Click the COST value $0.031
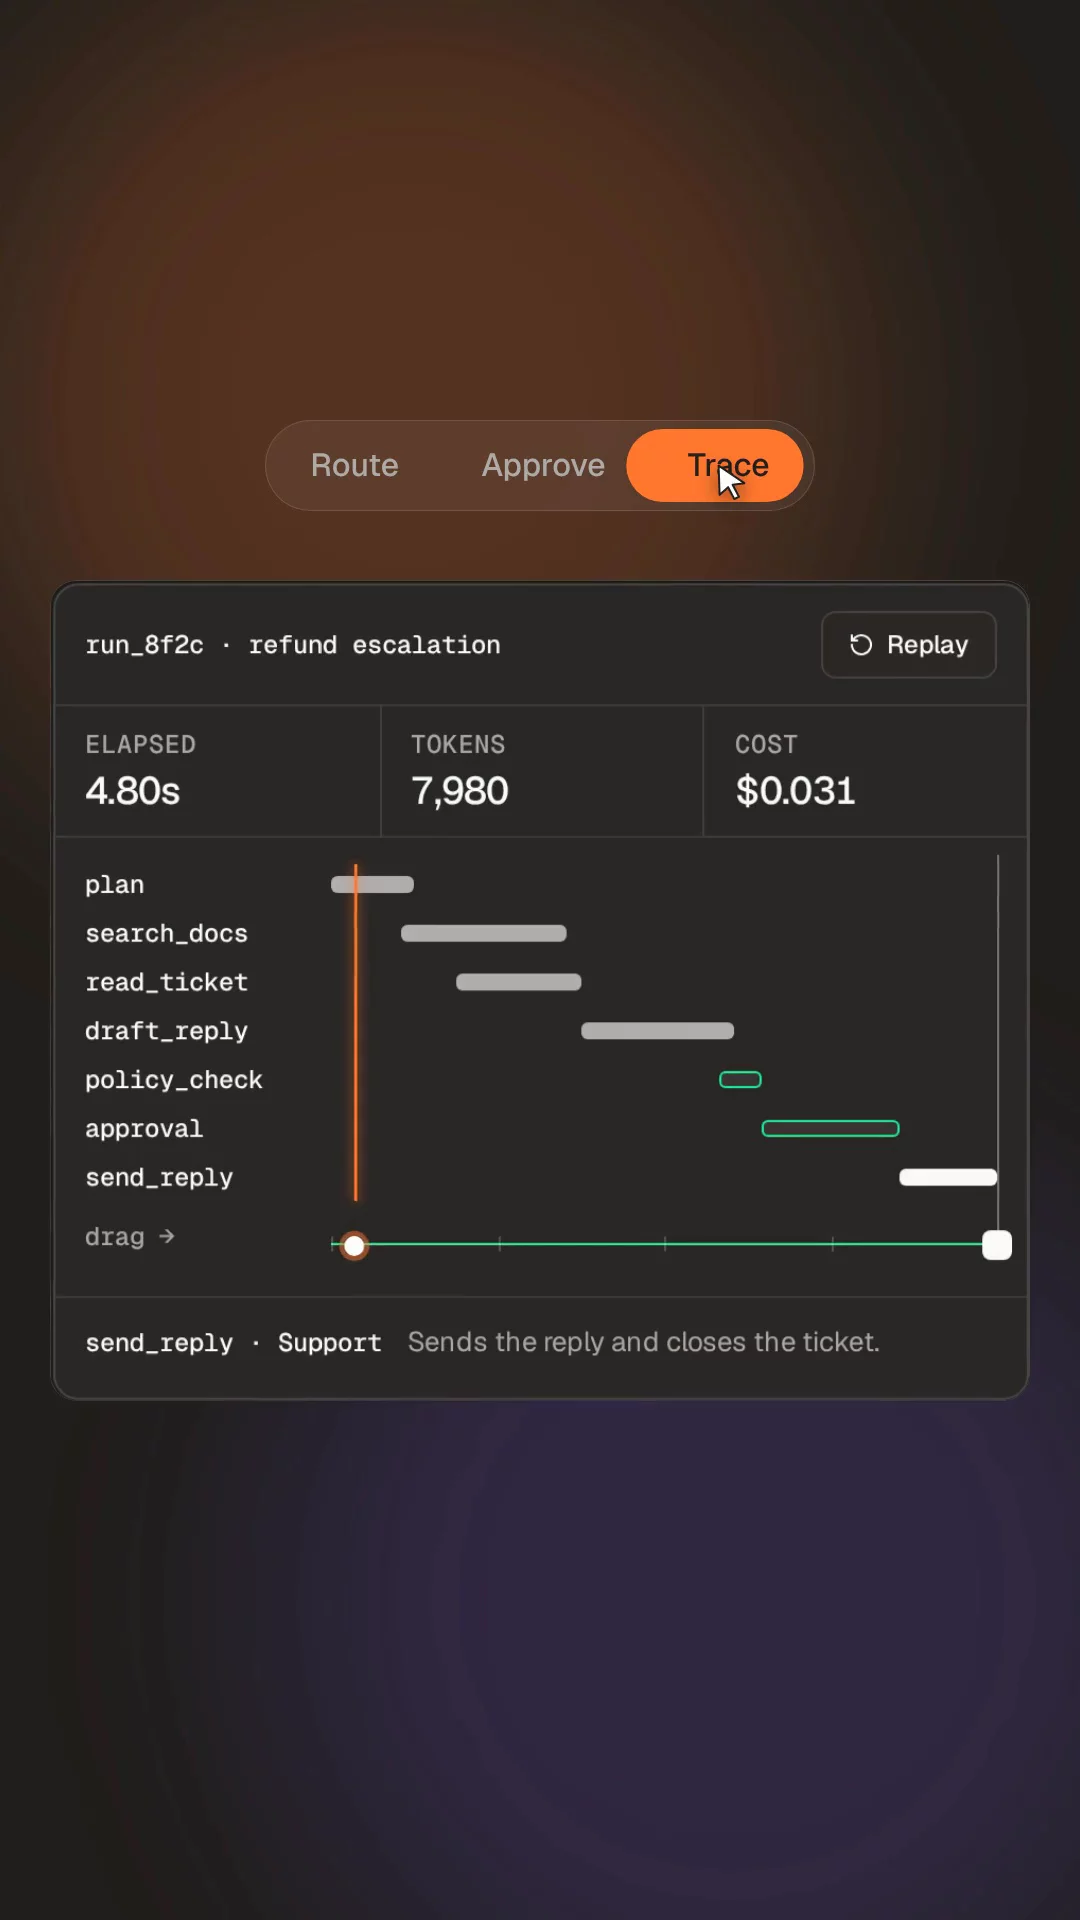The height and width of the screenshot is (1920, 1080). click(x=795, y=791)
